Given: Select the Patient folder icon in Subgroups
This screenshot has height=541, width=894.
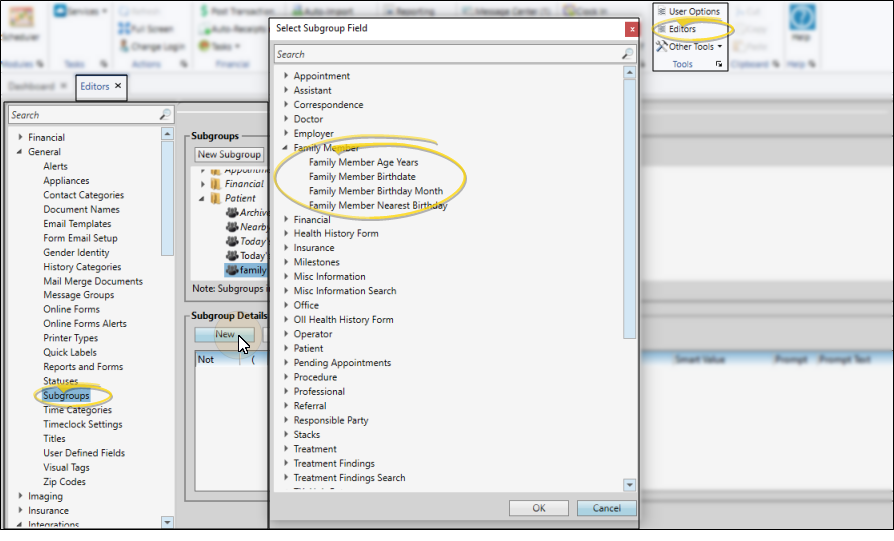Looking at the screenshot, I should pyautogui.click(x=215, y=198).
